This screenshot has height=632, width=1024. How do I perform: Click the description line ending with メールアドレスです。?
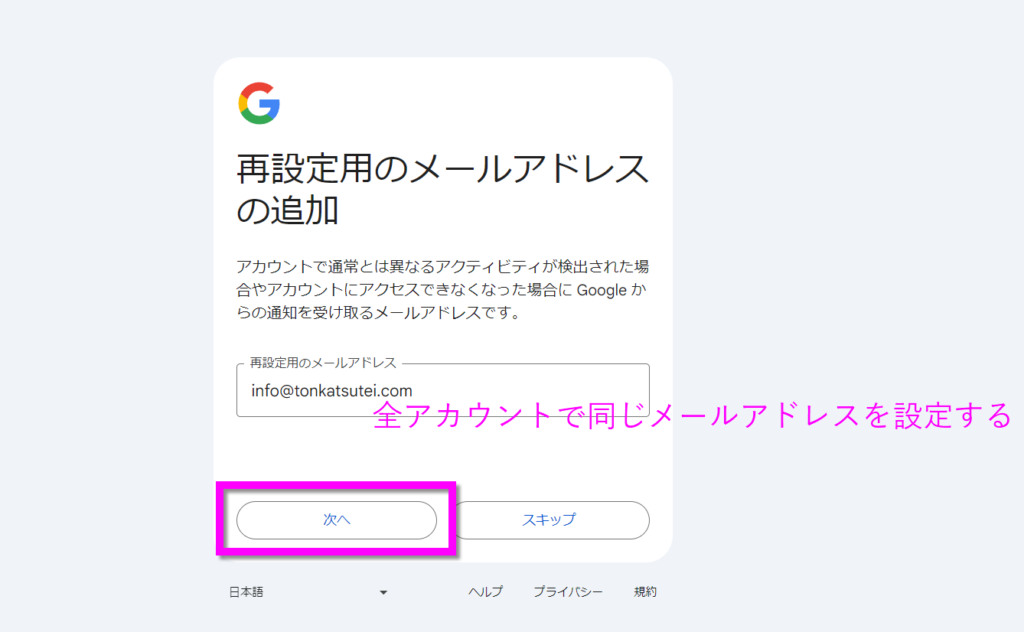point(376,313)
